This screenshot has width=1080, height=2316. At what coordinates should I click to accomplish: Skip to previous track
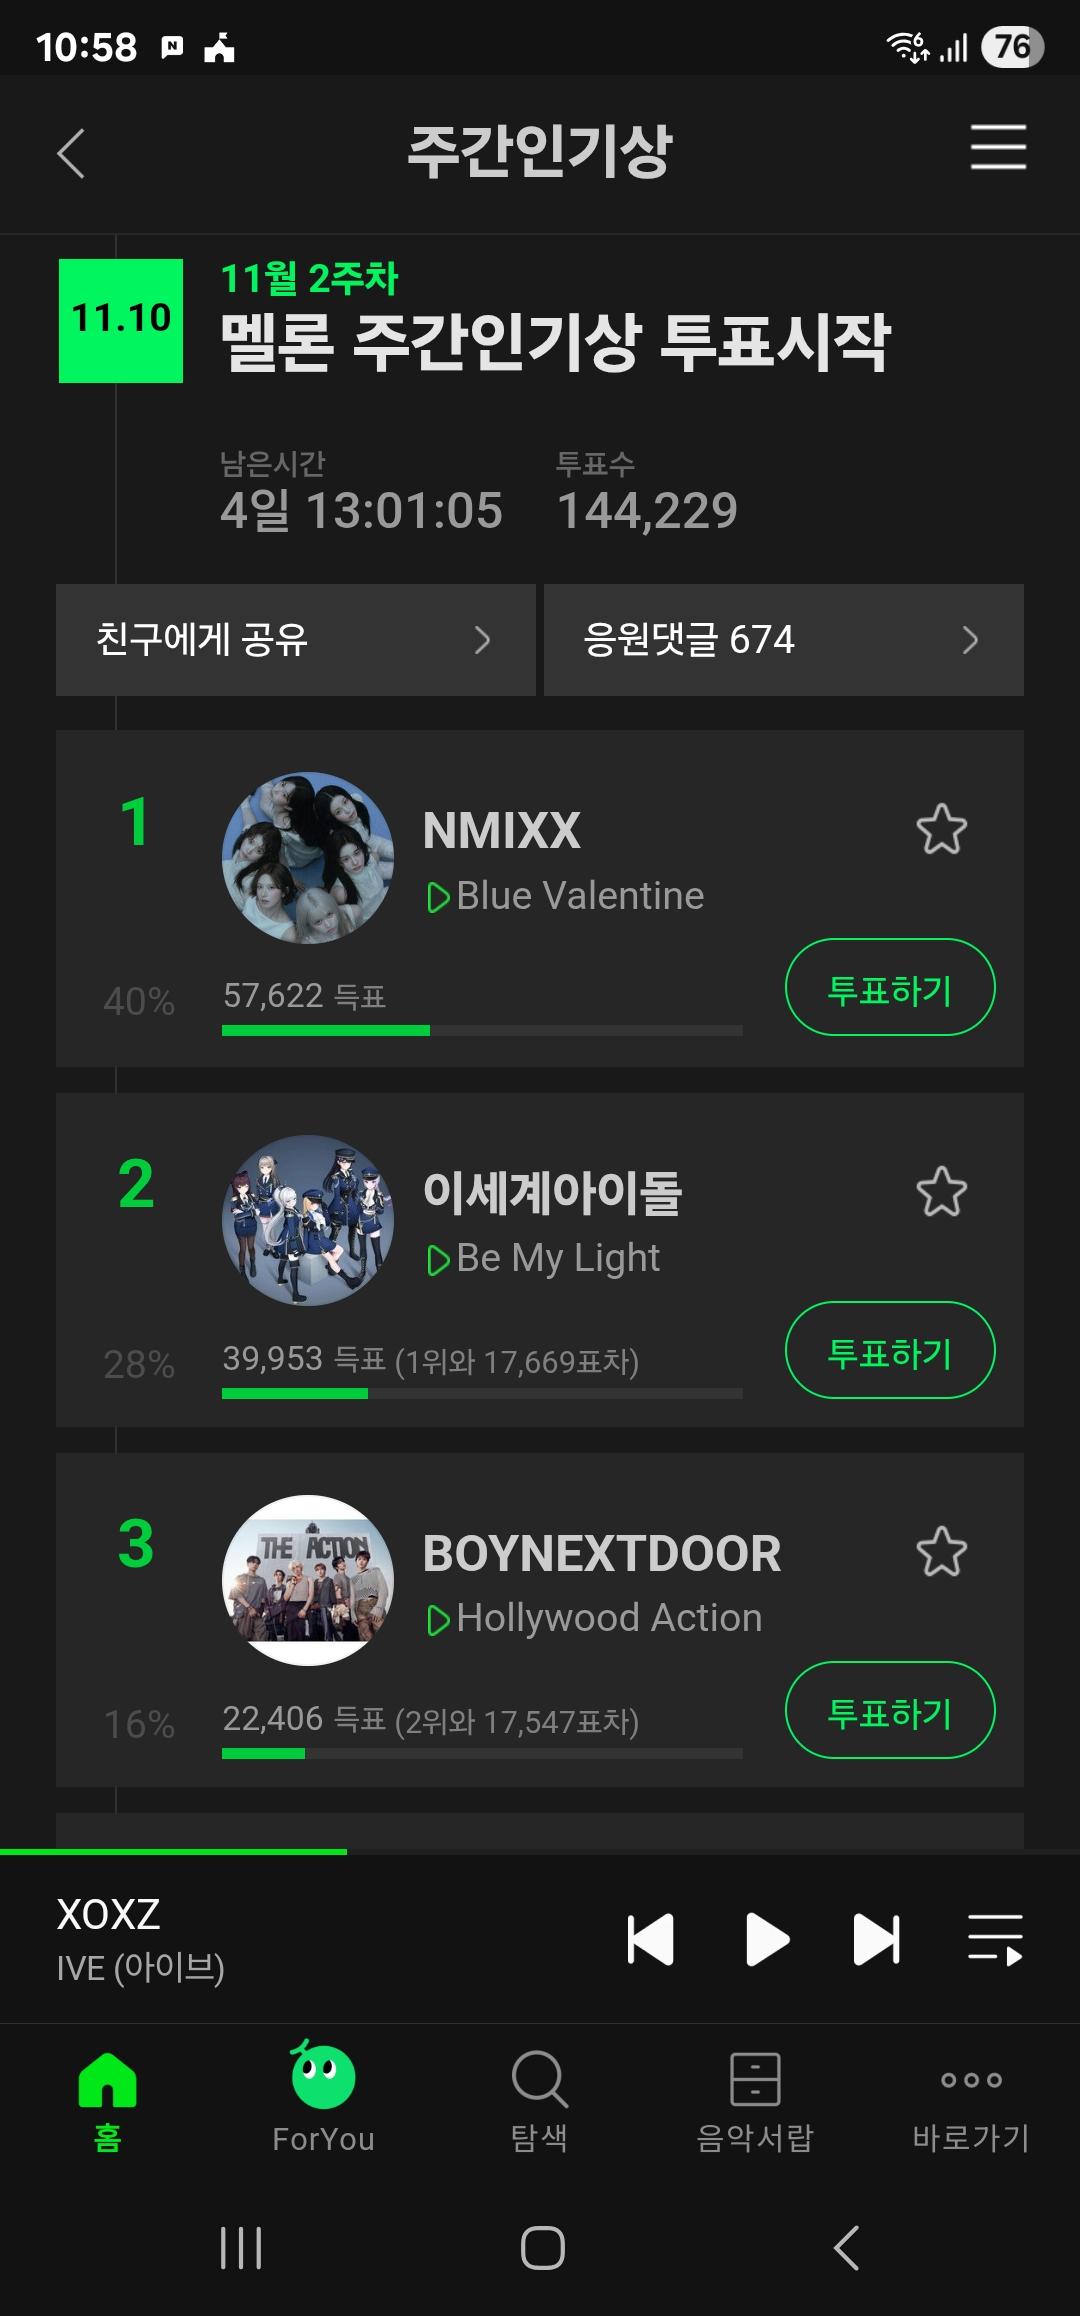click(650, 1940)
